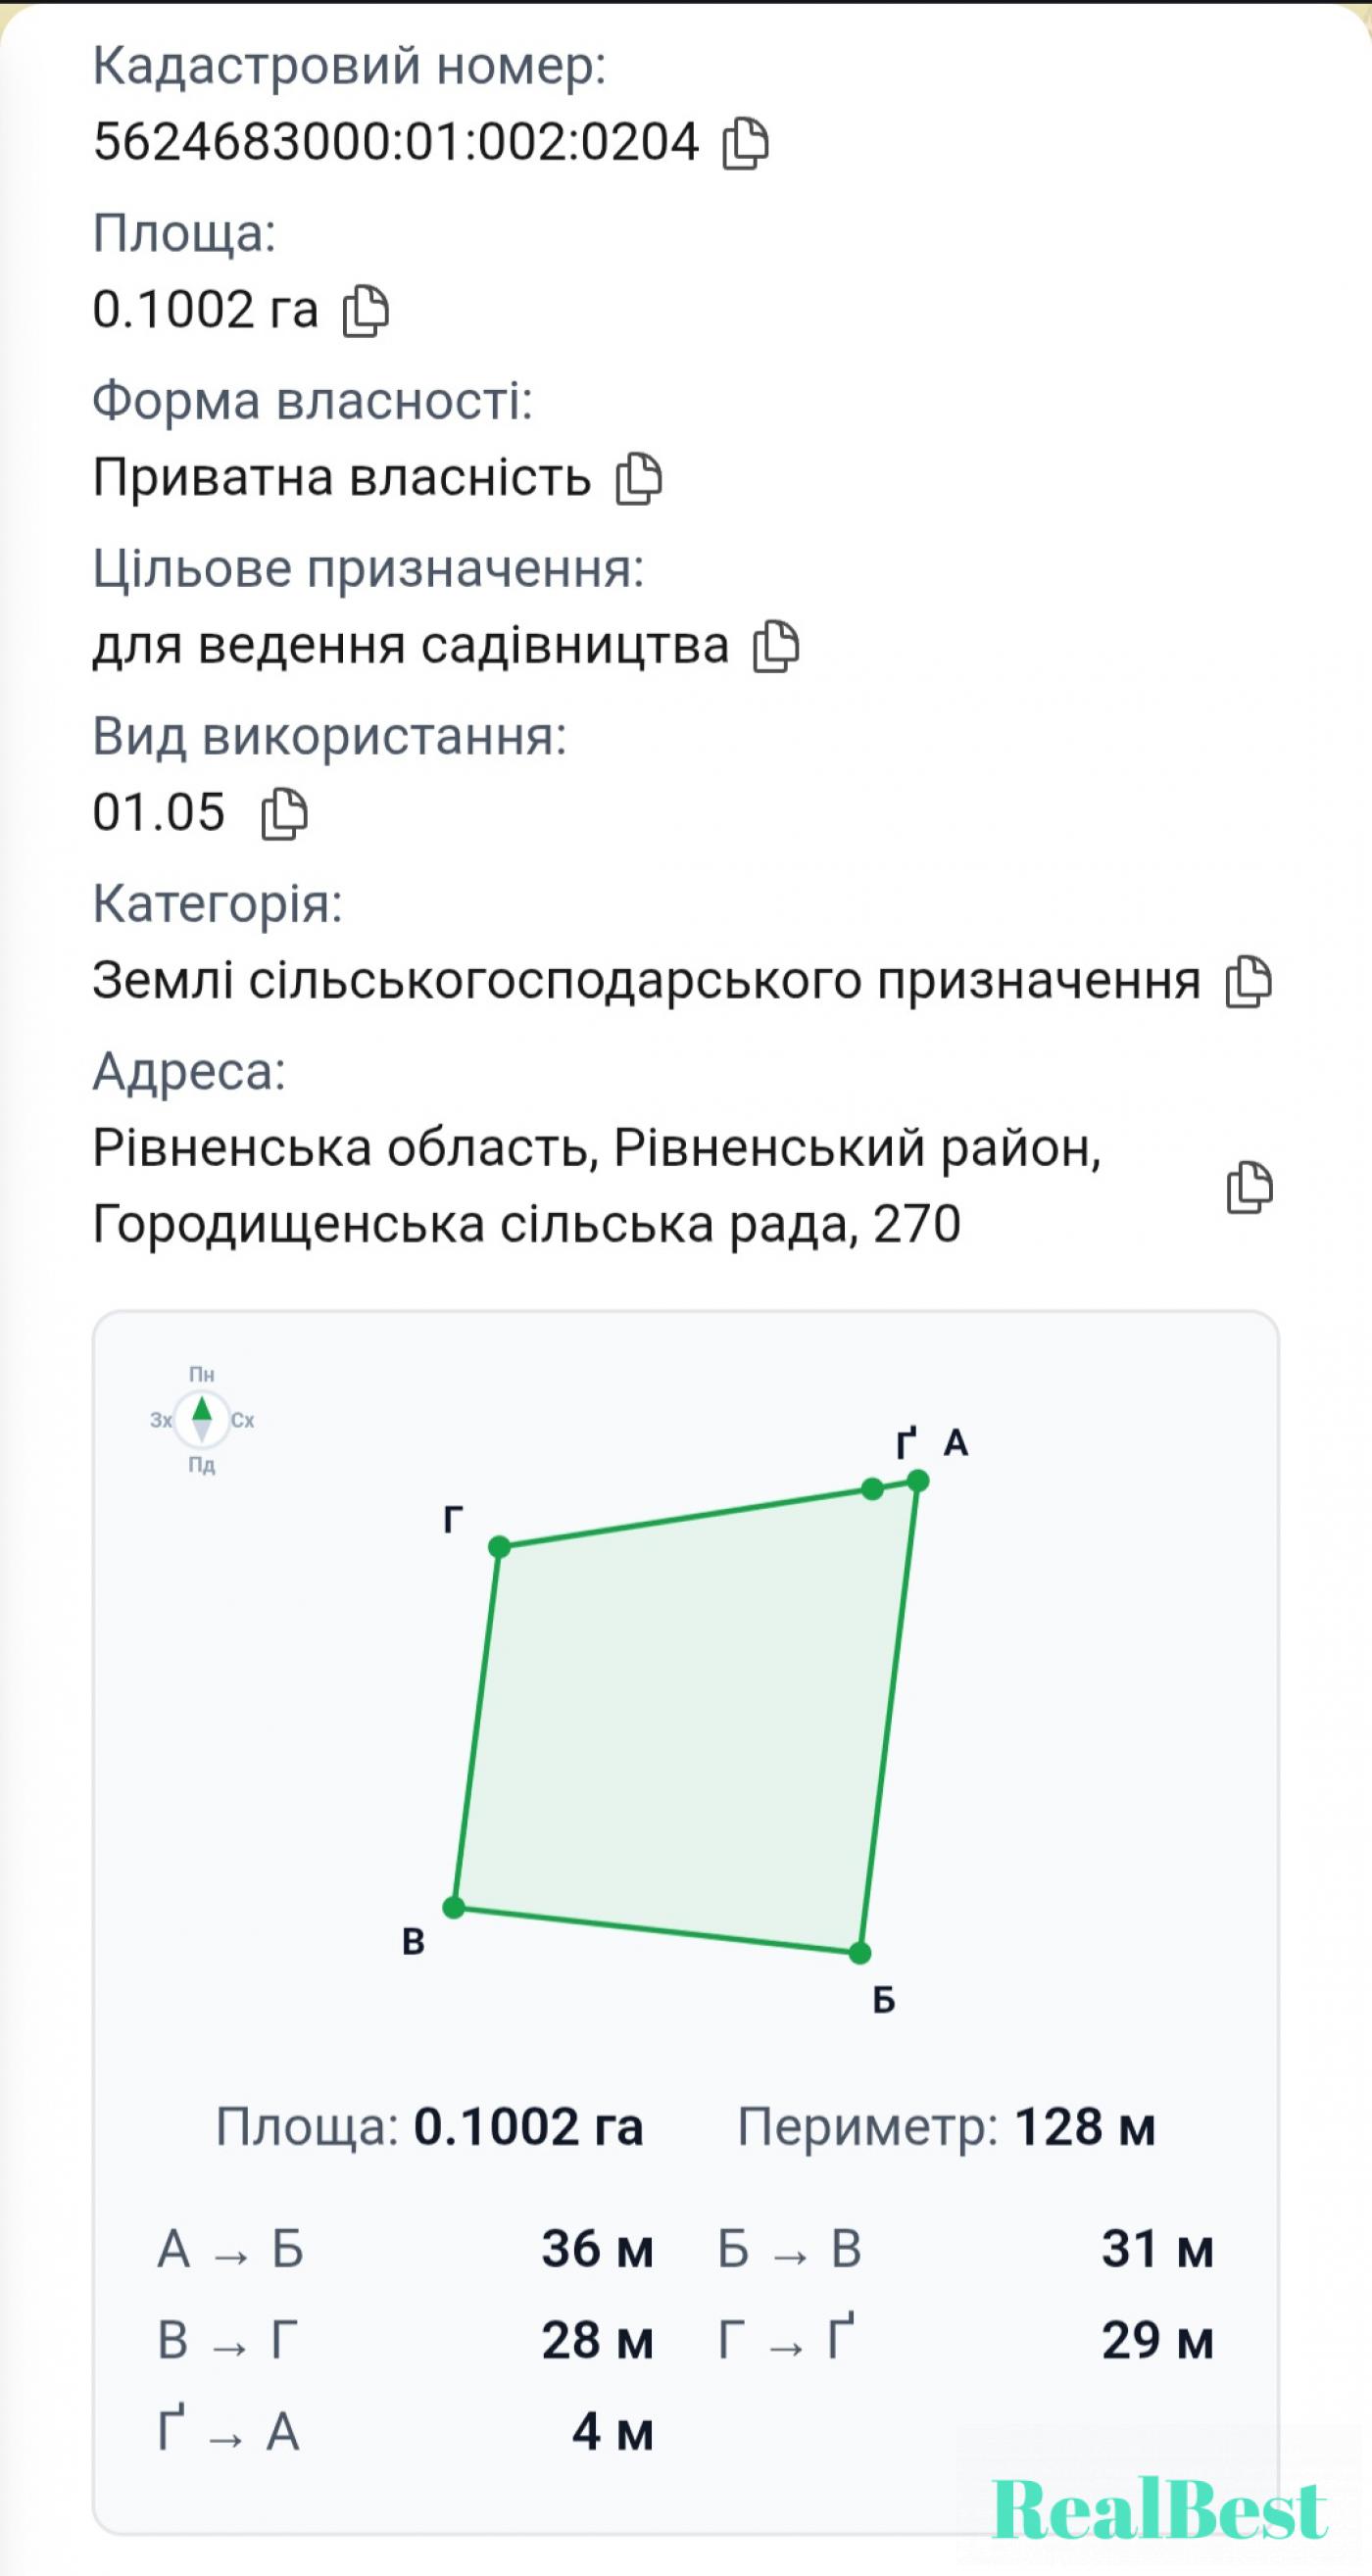Click the А → Б 36 м row
Image resolution: width=1372 pixels, height=2576 pixels.
tap(405, 2249)
